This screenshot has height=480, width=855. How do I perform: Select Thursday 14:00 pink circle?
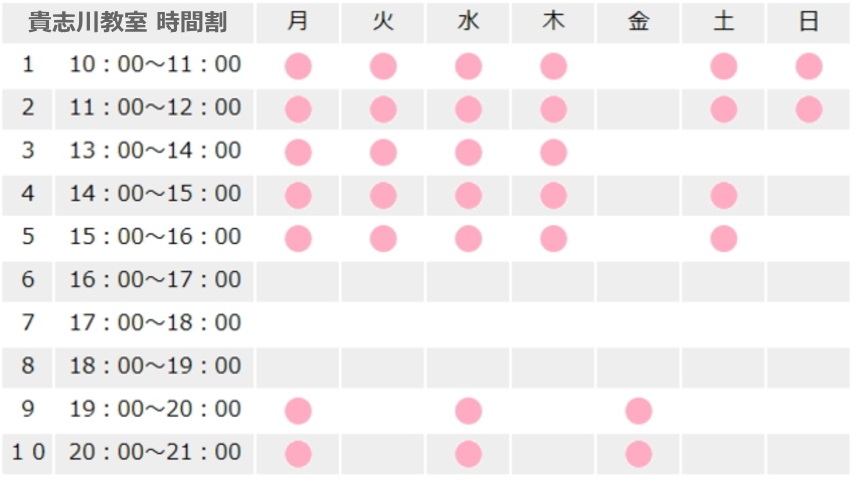pos(553,196)
